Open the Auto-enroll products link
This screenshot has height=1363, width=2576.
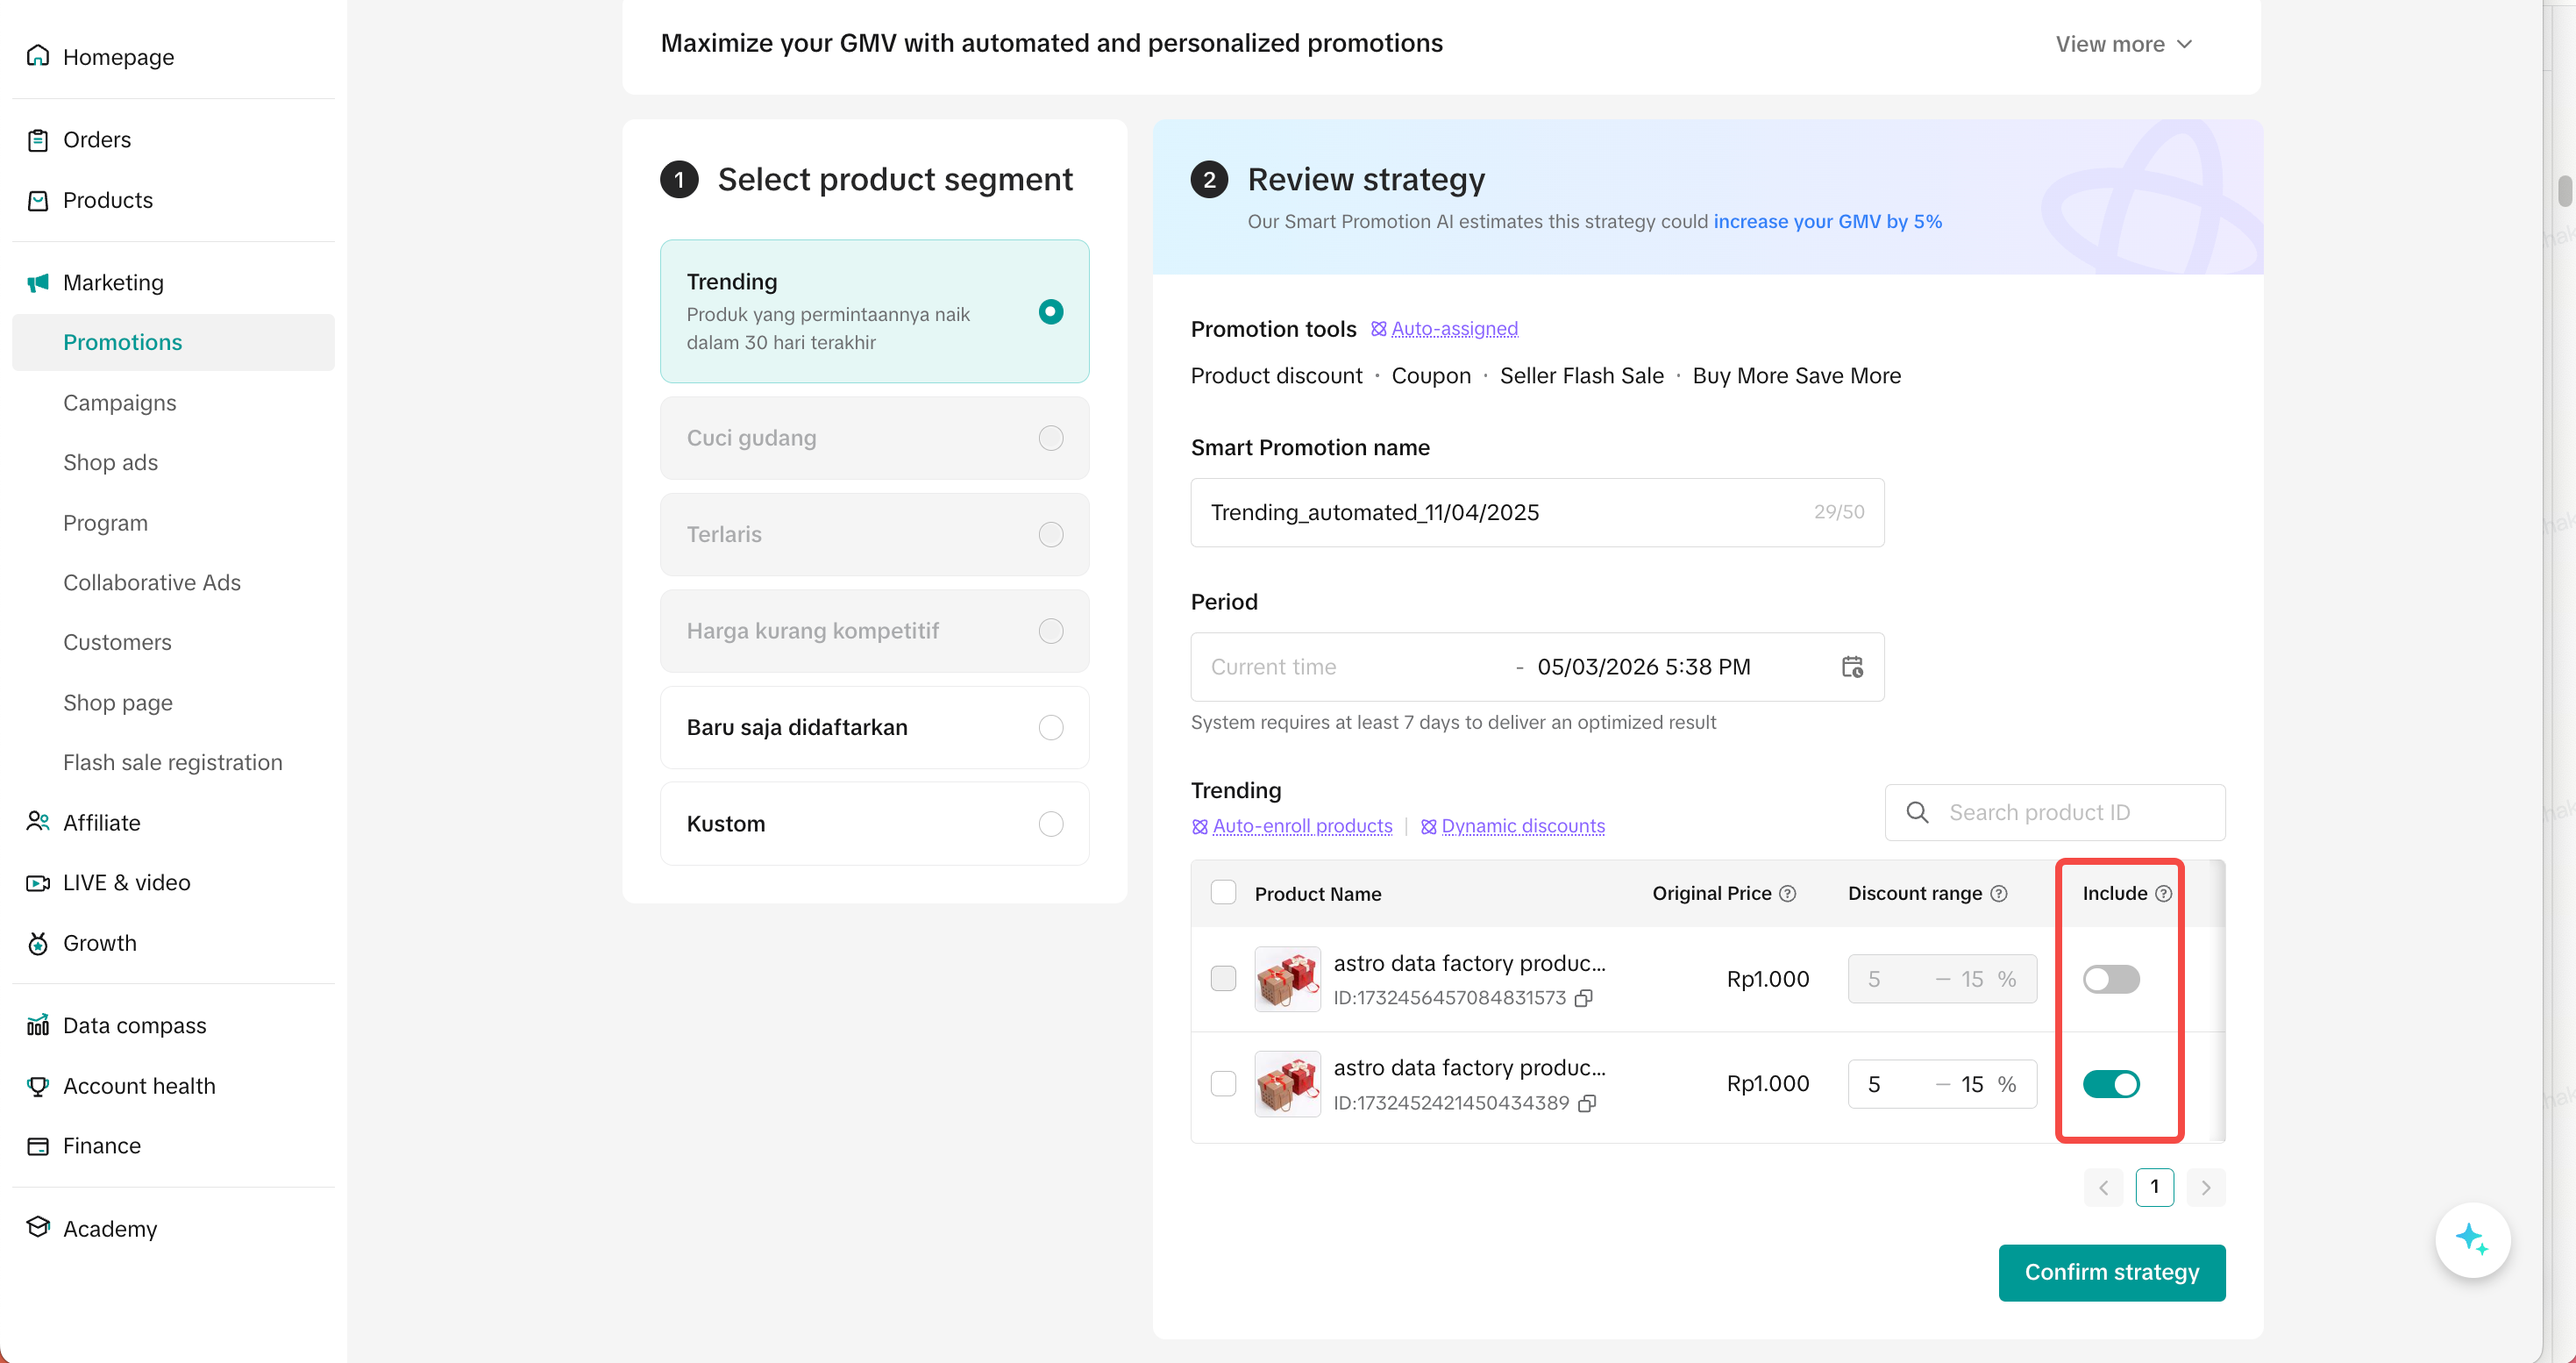pos(1301,826)
